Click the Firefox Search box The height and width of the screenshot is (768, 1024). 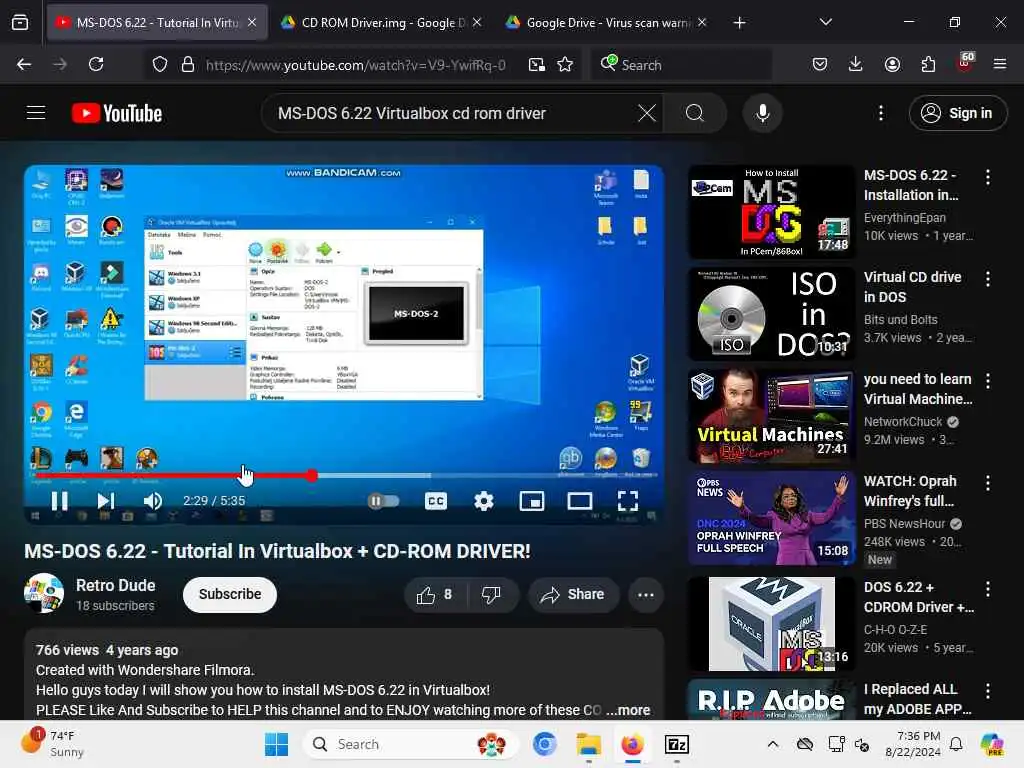pos(681,65)
